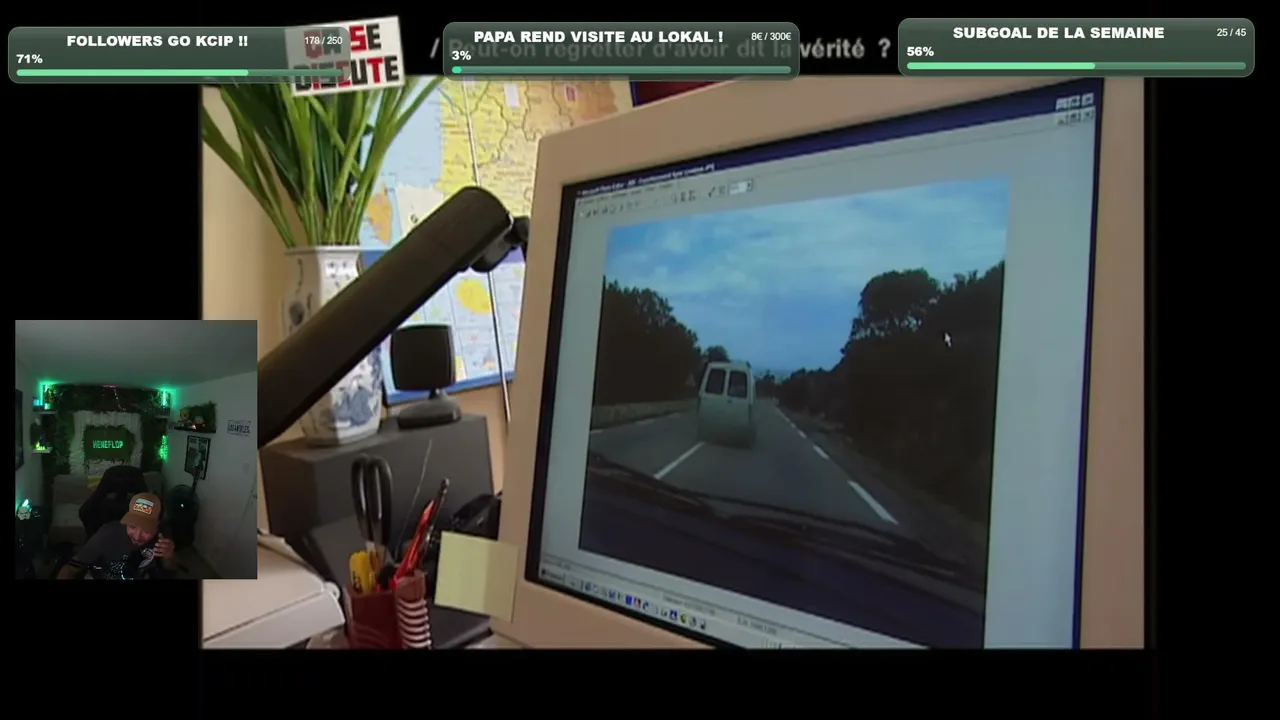
Task: Click the 56% subgoal percentage
Action: click(920, 52)
